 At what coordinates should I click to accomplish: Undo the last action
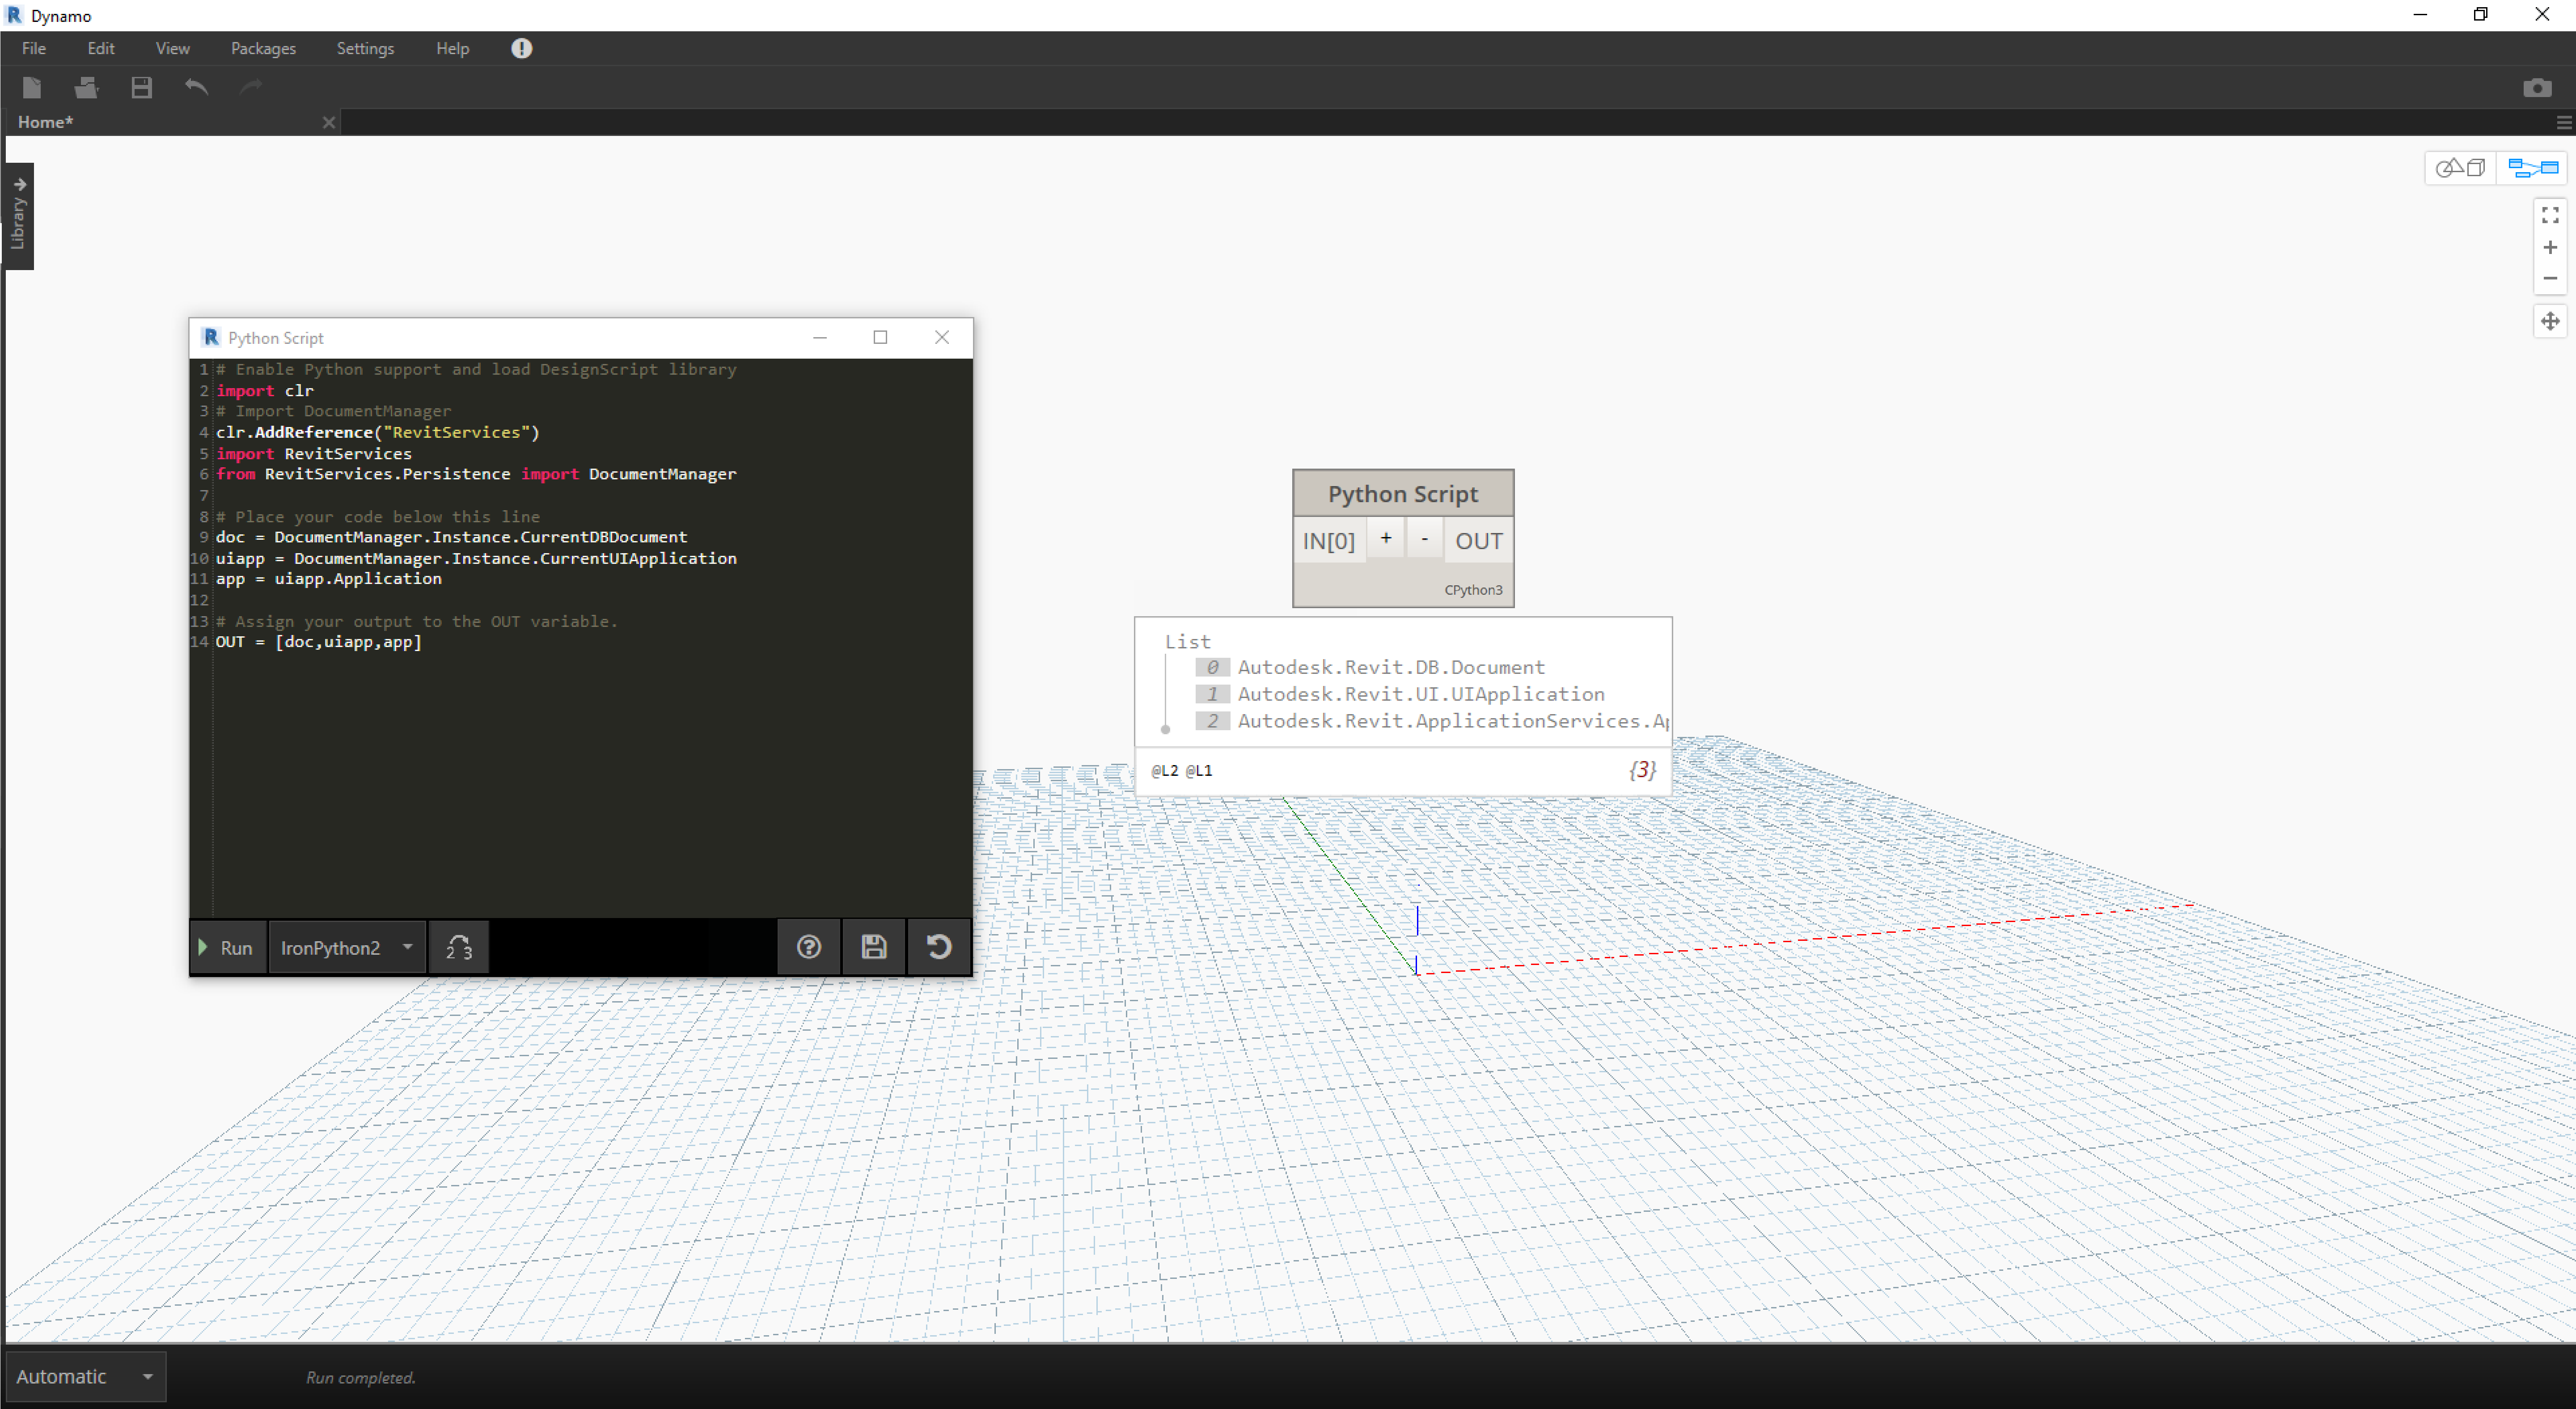click(x=196, y=87)
